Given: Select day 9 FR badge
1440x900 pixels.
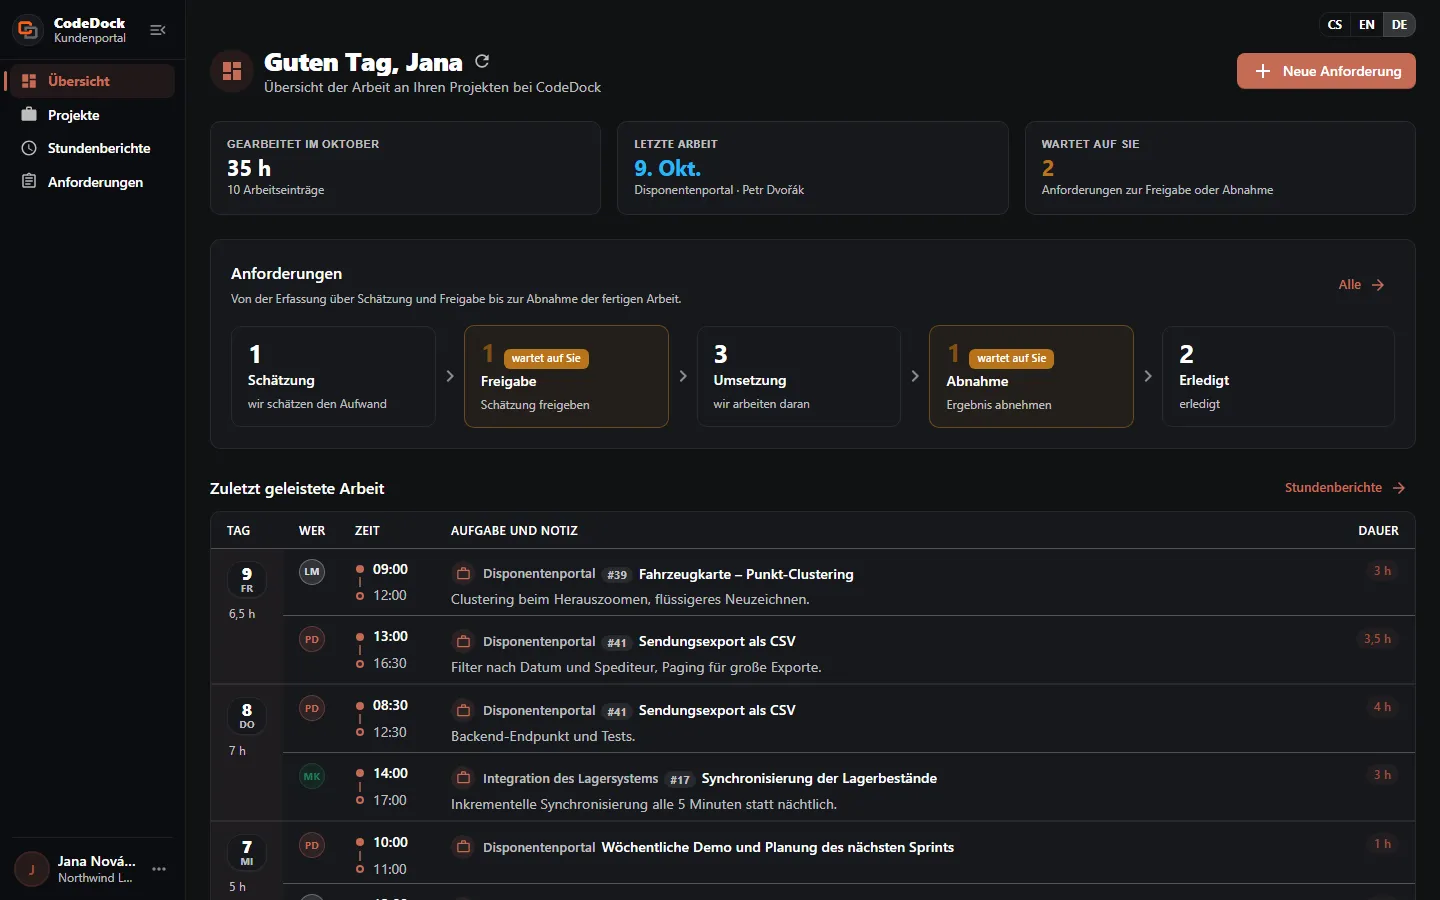Looking at the screenshot, I should coord(247,579).
